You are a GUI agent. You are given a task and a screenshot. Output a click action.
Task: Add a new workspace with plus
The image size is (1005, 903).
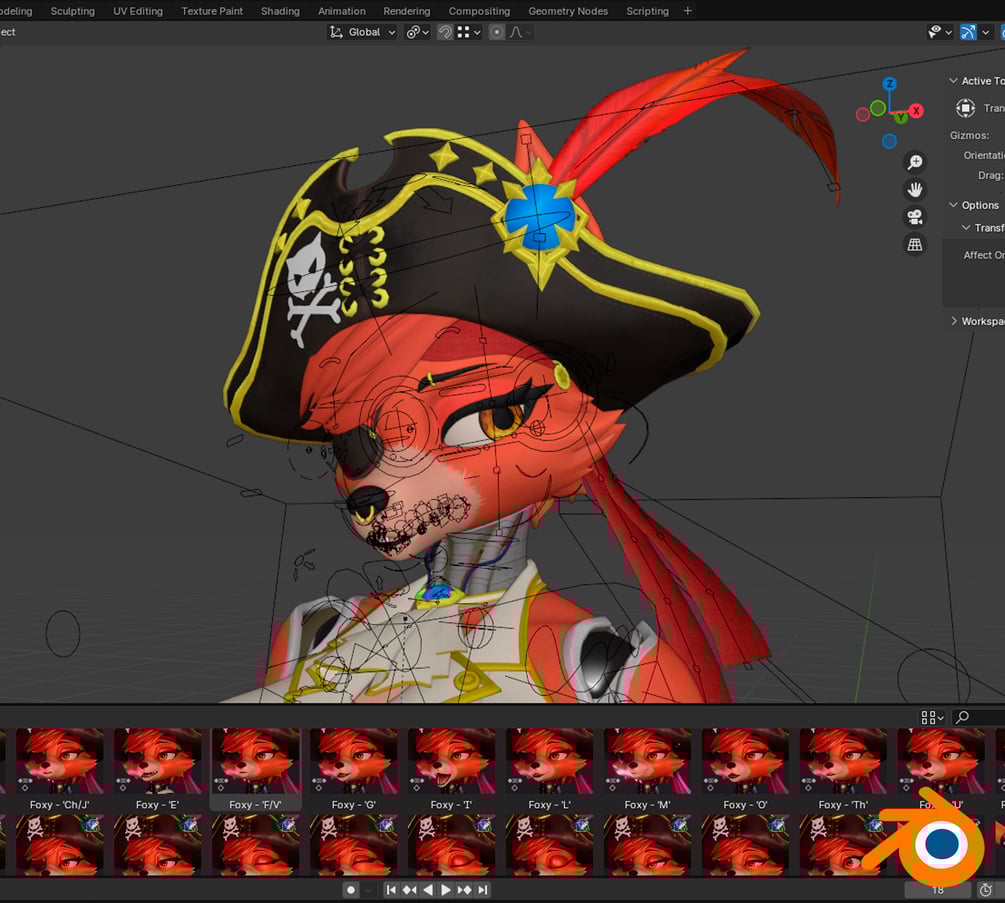coord(688,11)
